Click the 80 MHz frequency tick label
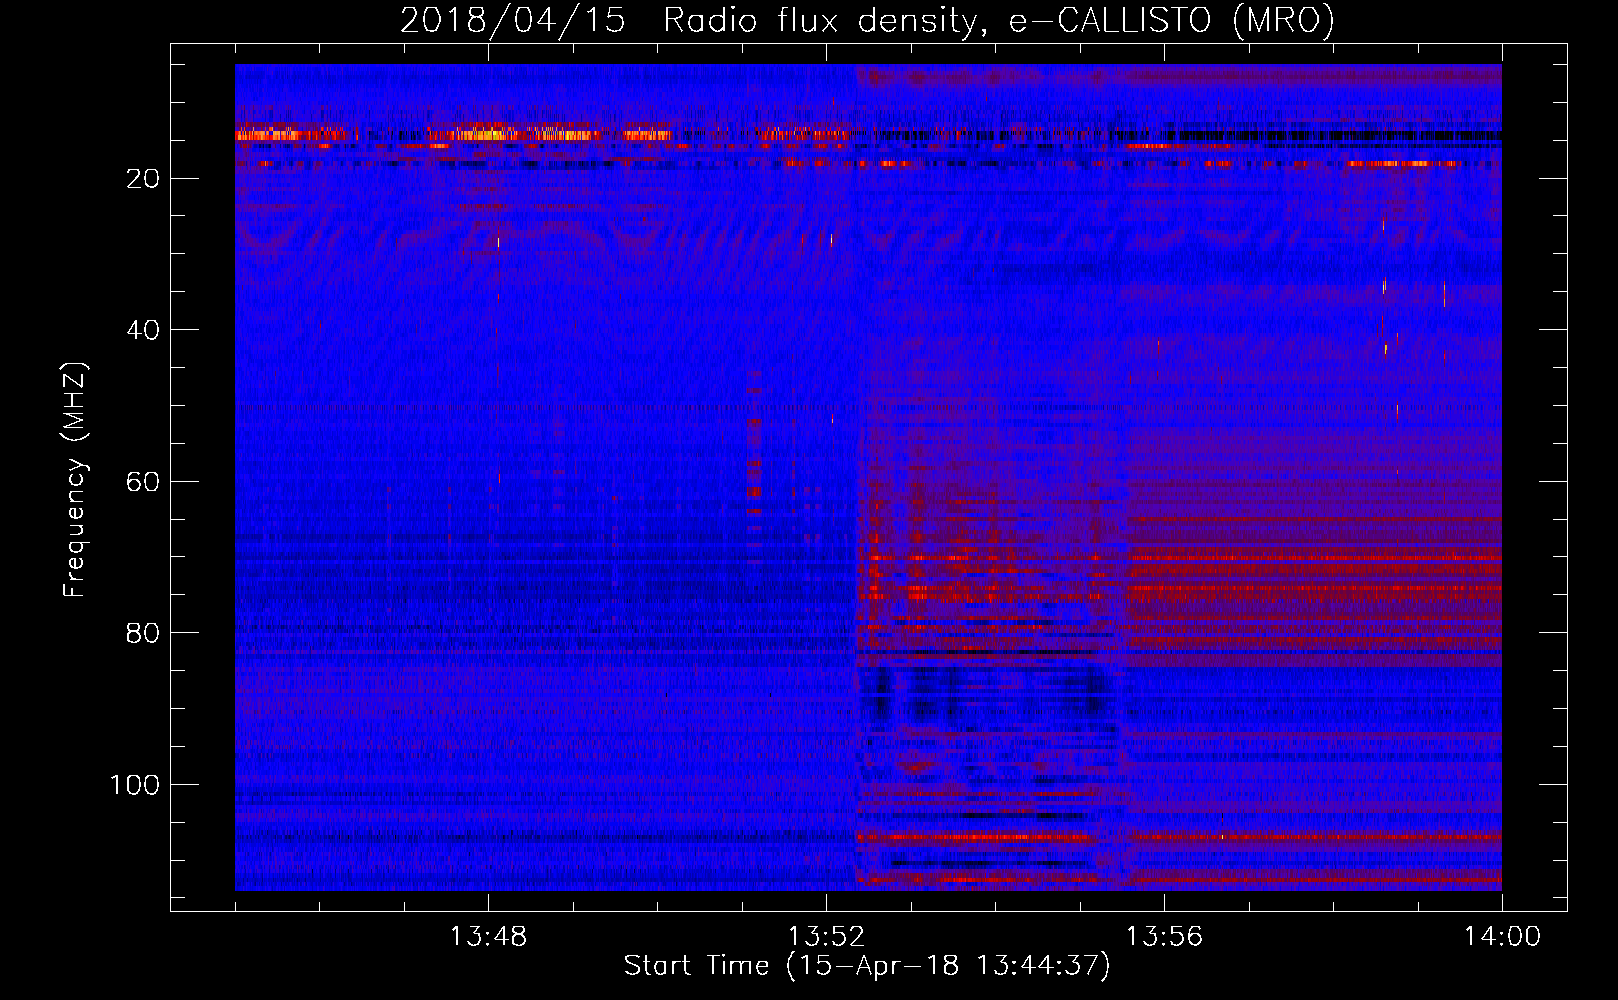1618x1000 pixels. [143, 633]
